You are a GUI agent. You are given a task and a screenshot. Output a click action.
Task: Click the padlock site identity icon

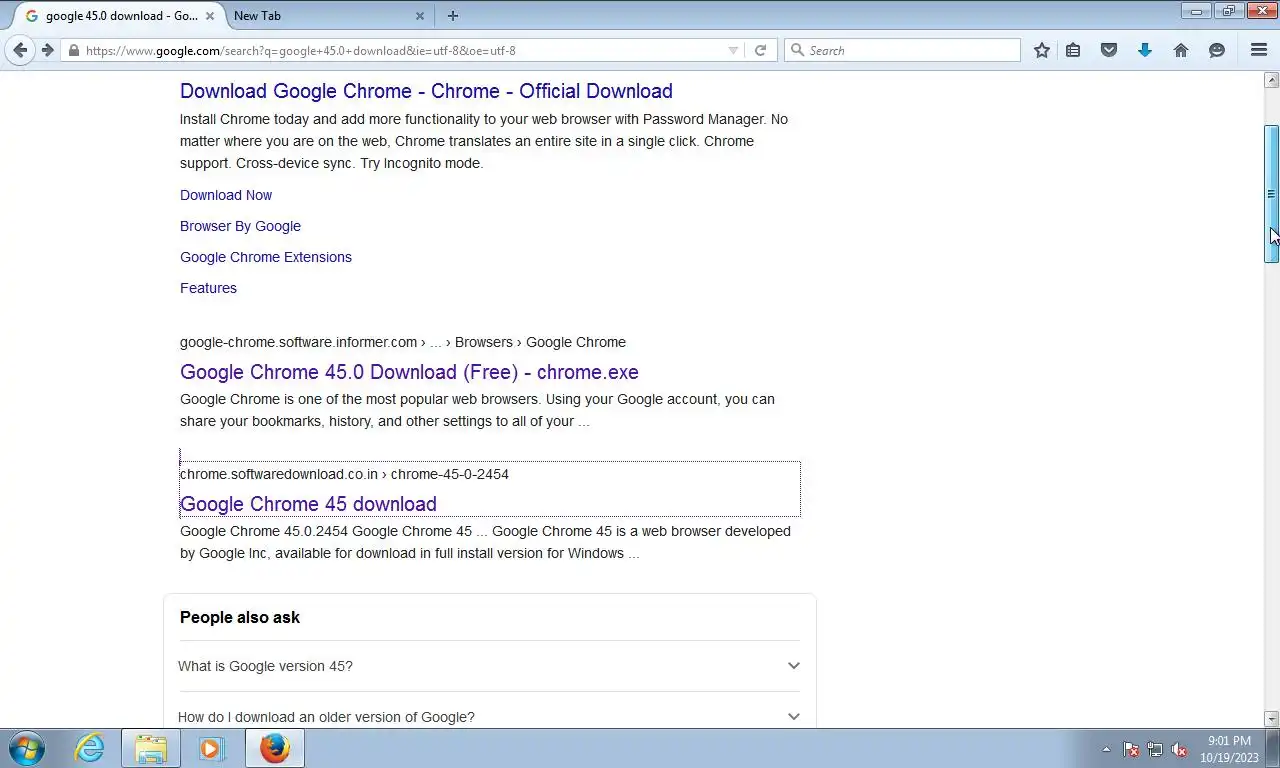[73, 50]
